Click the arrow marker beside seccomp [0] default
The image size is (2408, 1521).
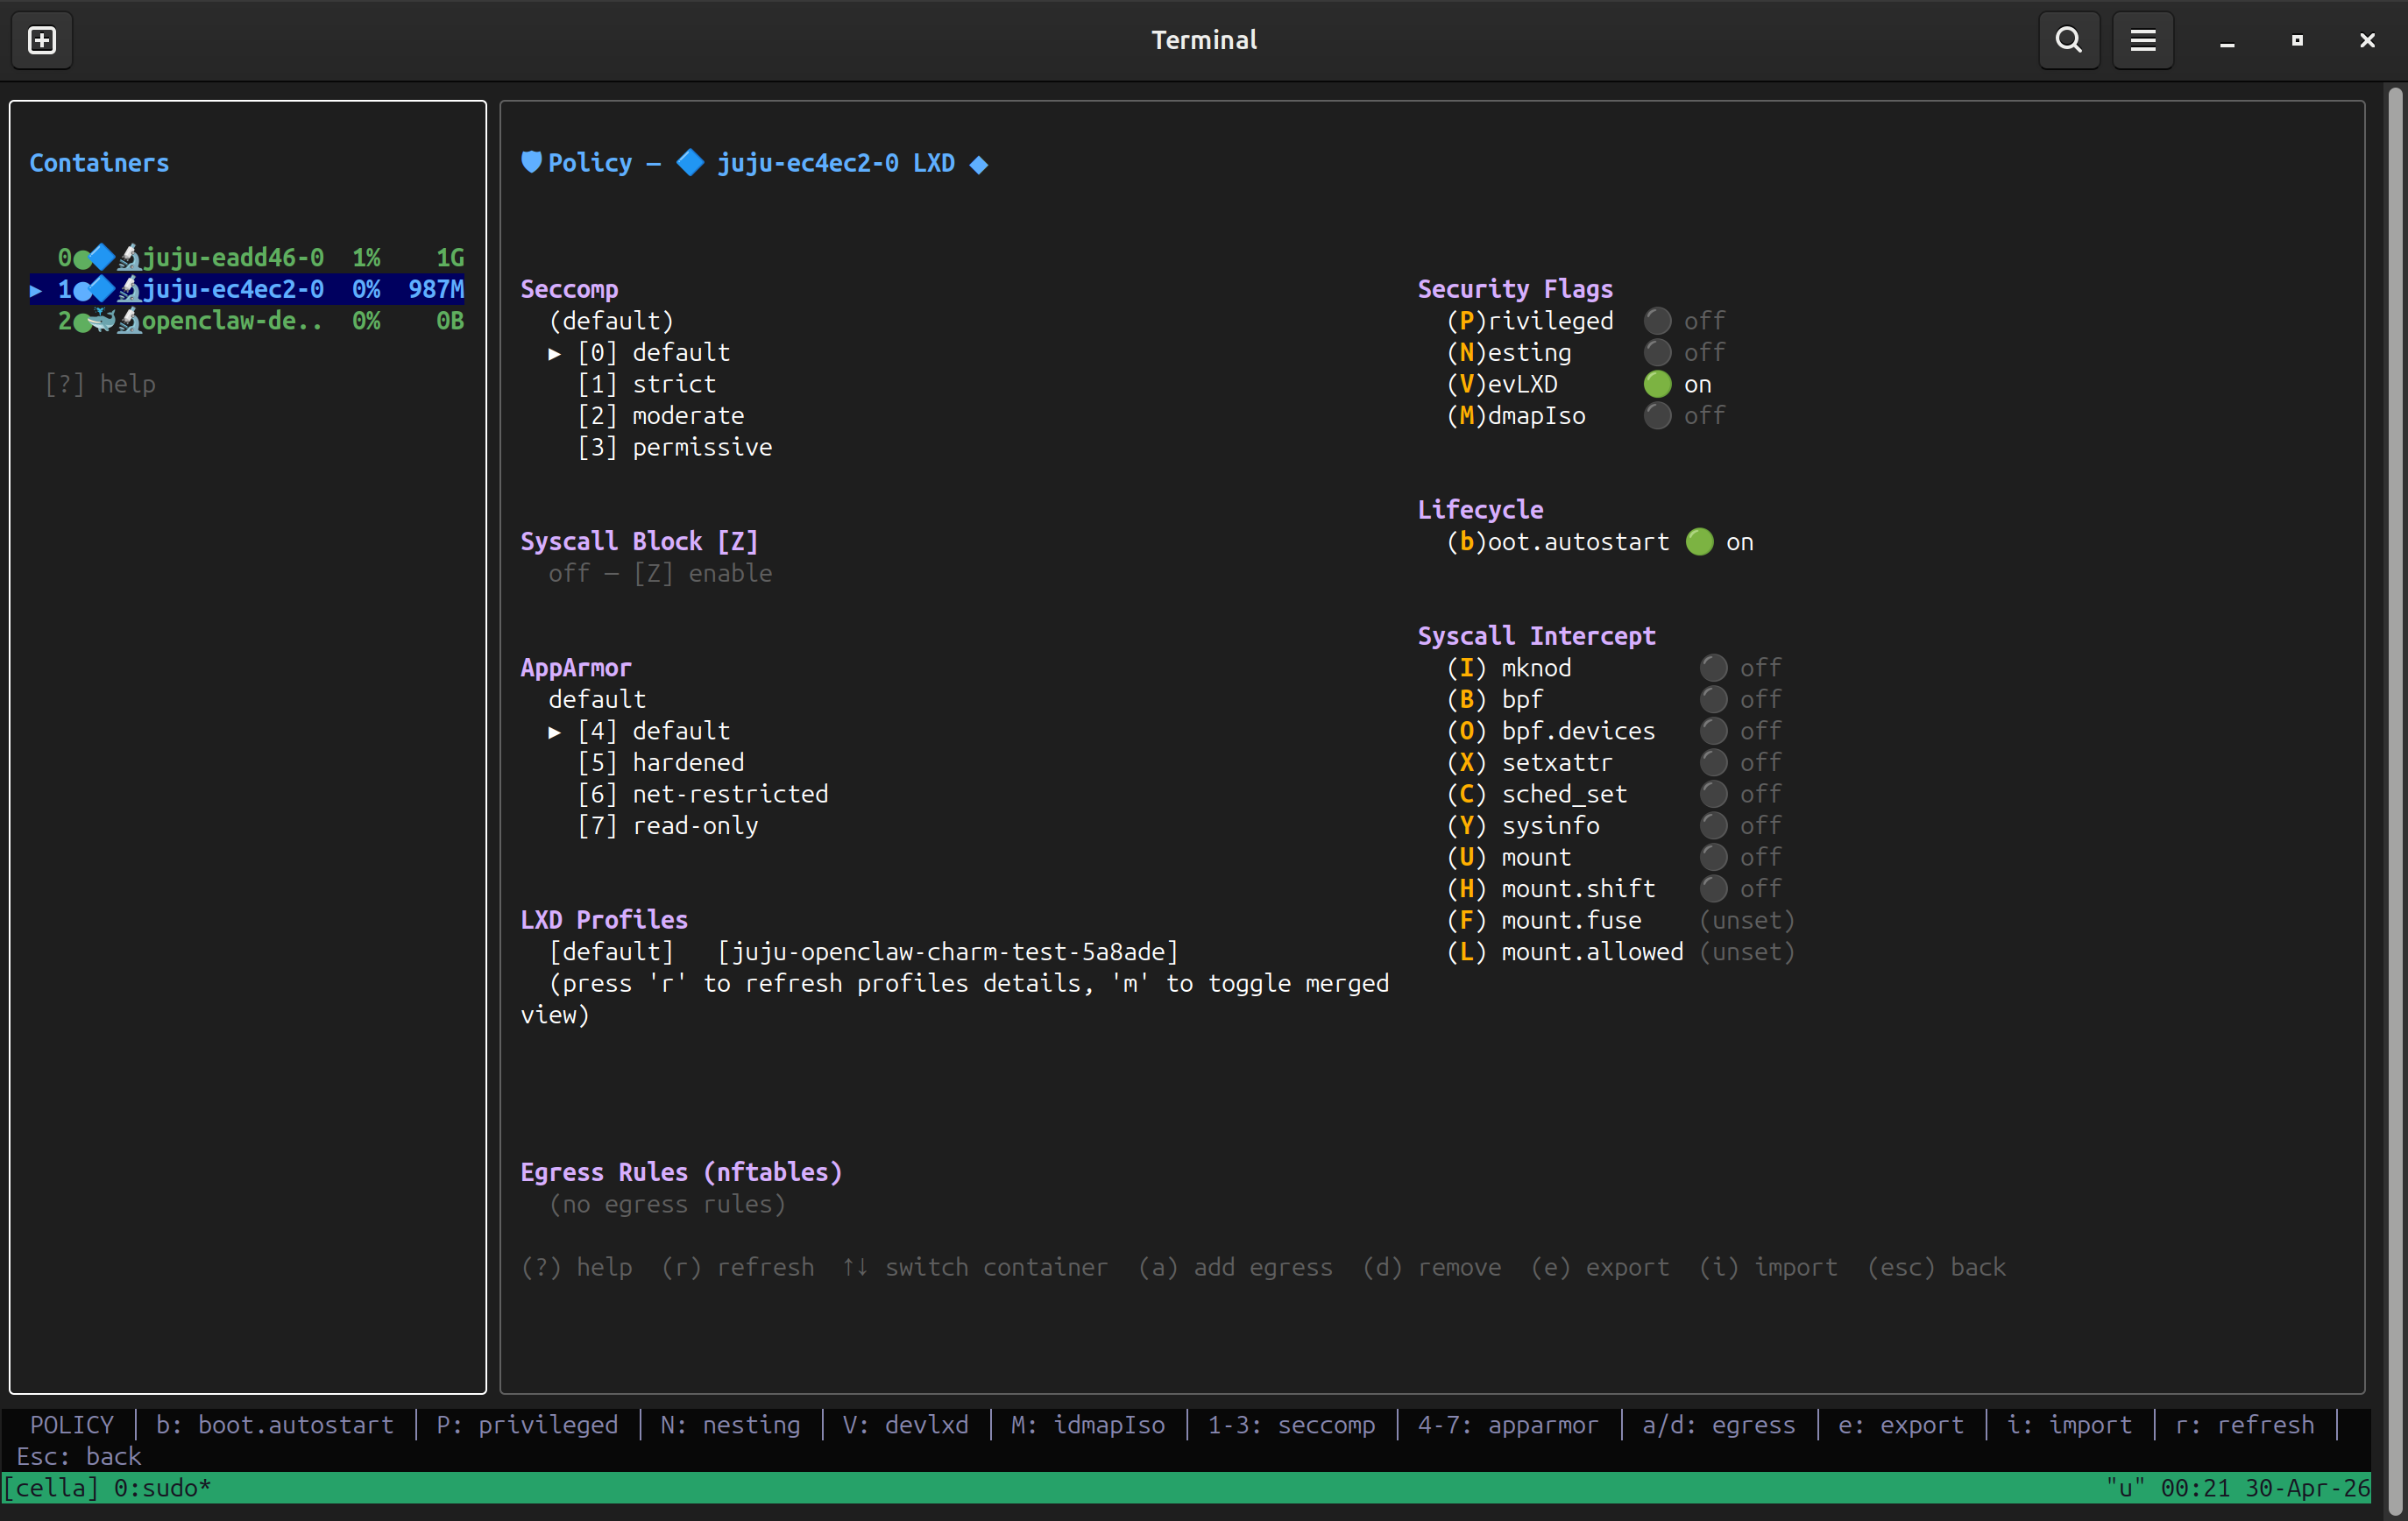tap(555, 354)
